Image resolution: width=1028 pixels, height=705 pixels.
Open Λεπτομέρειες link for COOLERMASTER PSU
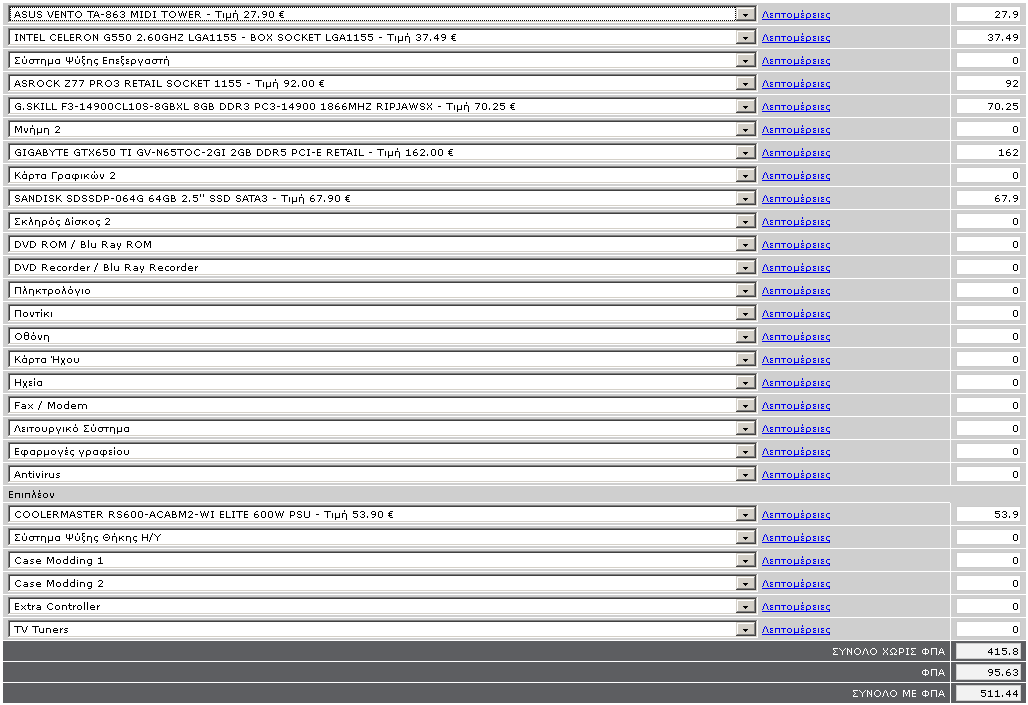click(796, 514)
